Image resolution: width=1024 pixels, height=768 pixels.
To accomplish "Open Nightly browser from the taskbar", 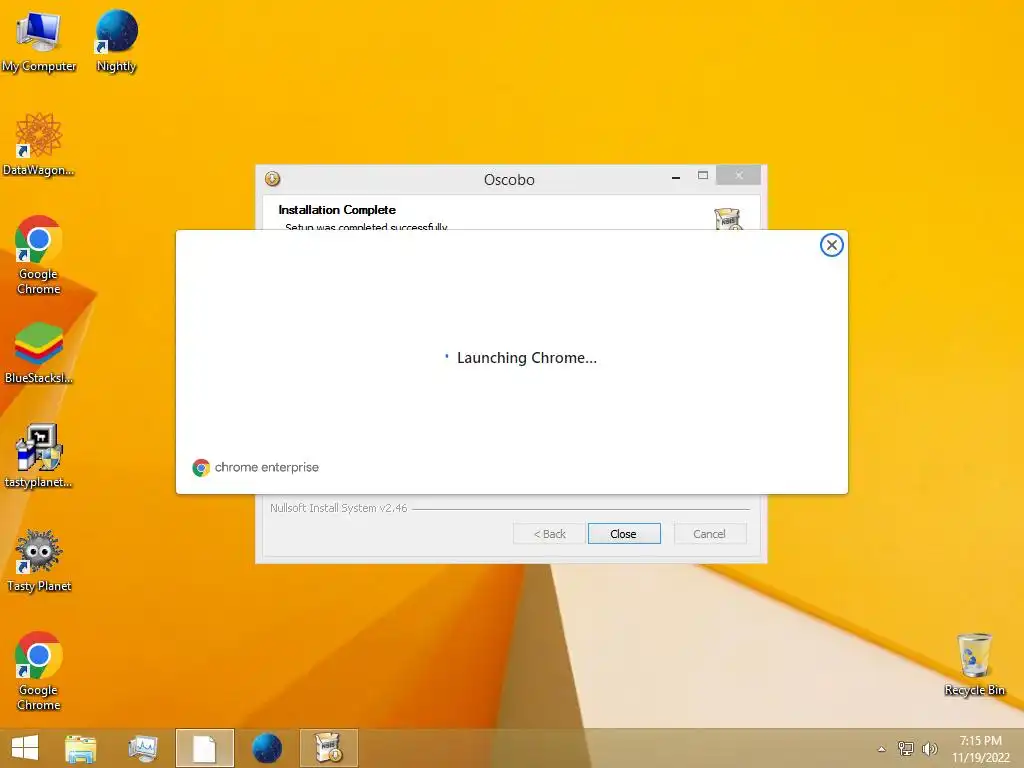I will tap(266, 748).
